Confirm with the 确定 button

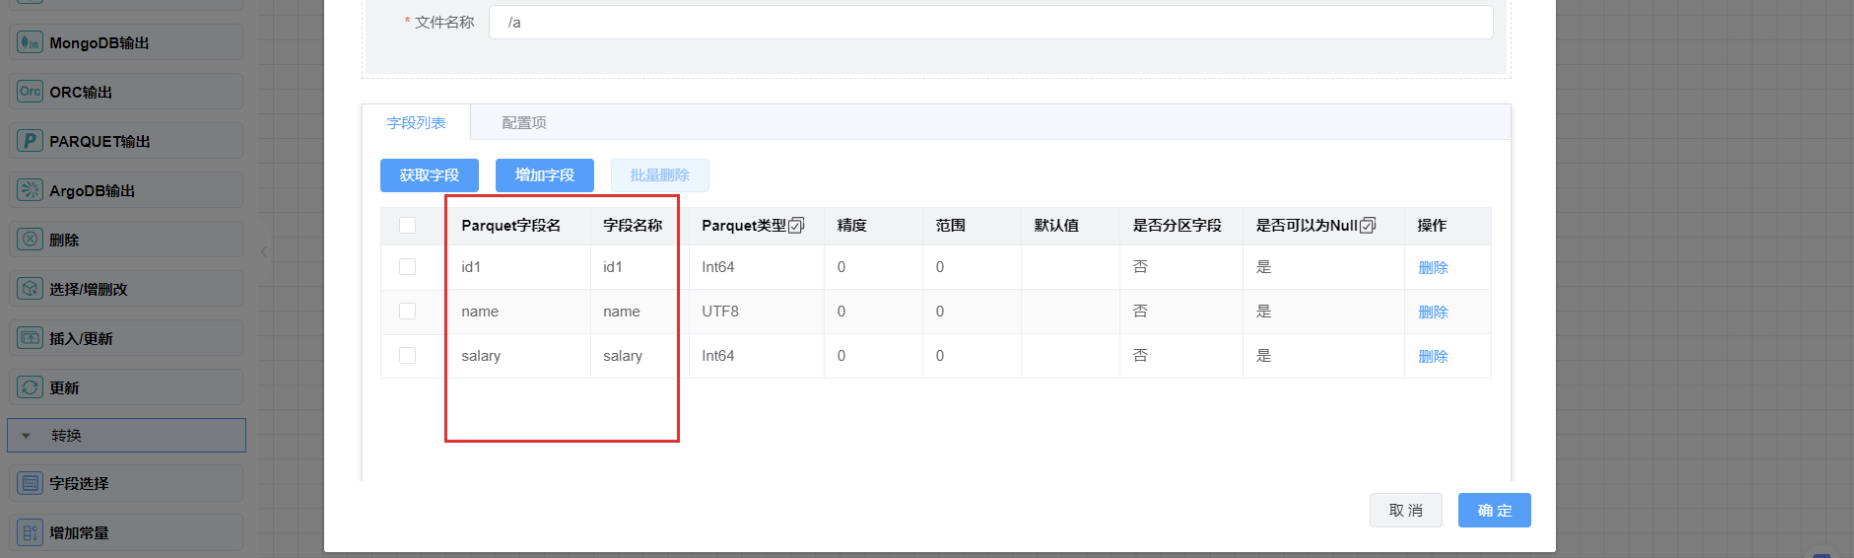point(1494,510)
